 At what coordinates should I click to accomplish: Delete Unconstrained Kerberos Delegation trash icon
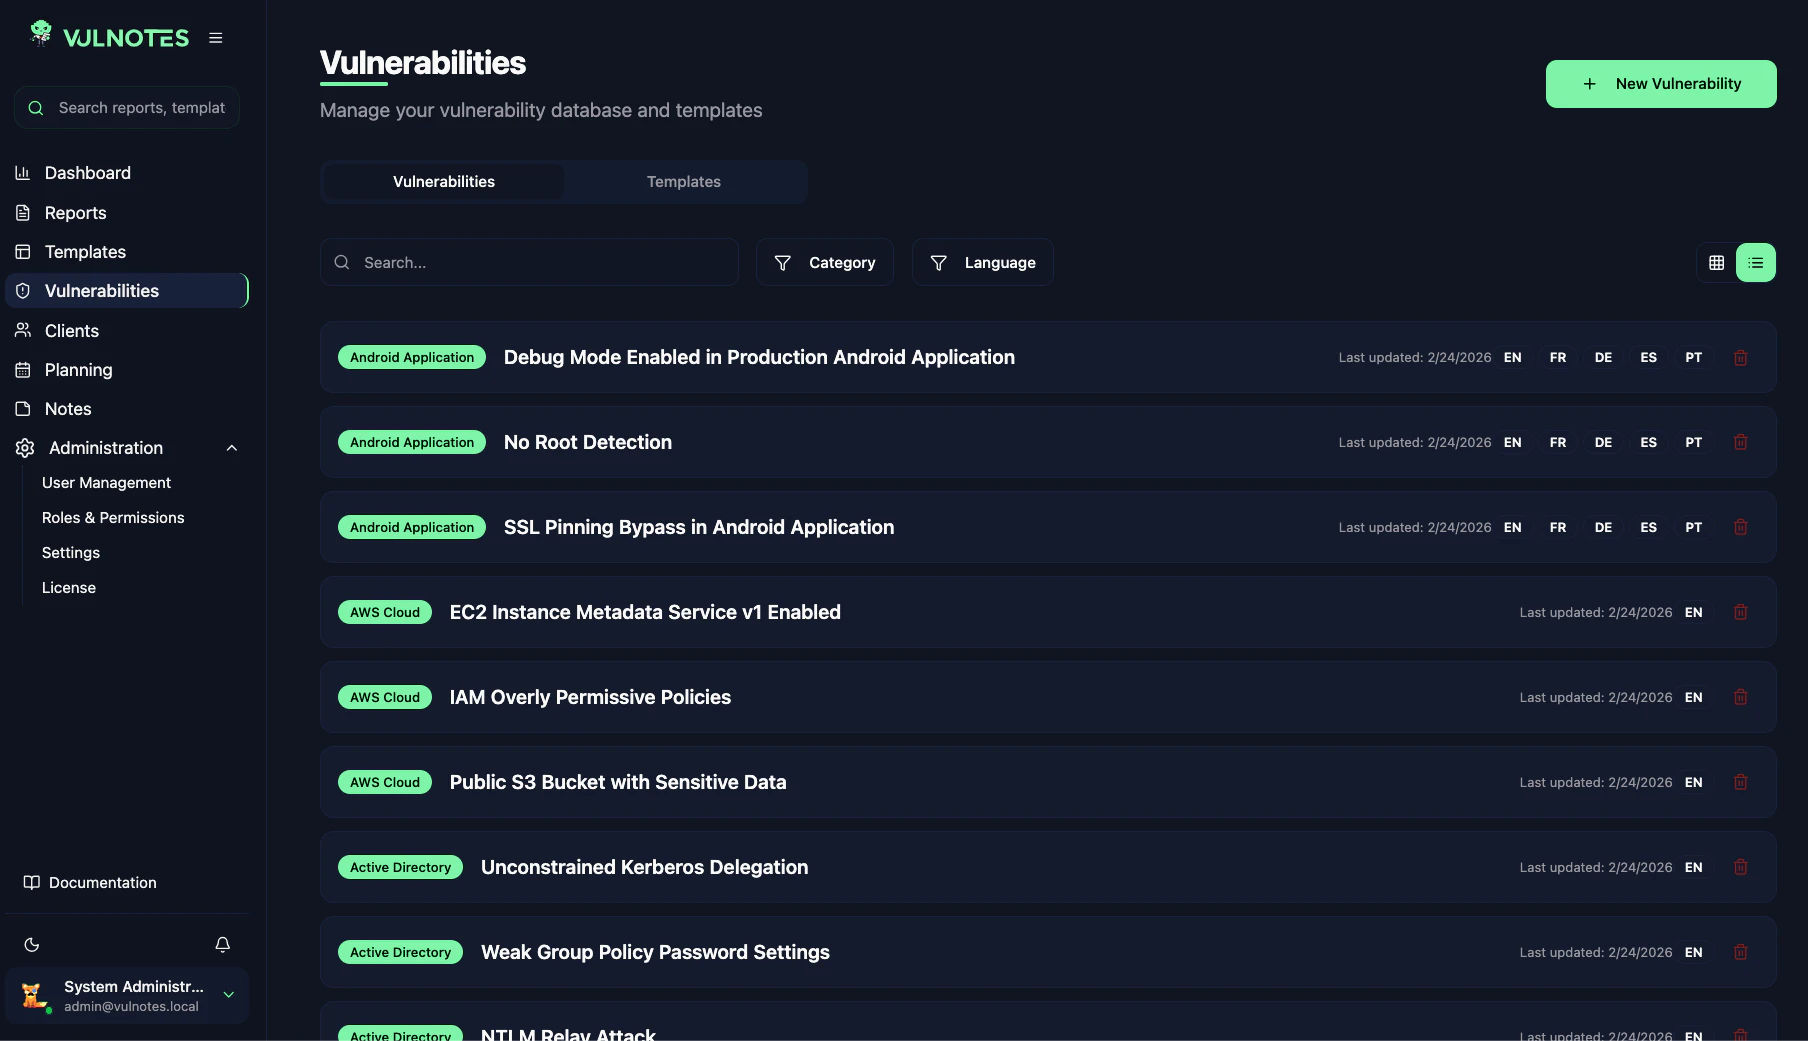[1741, 867]
